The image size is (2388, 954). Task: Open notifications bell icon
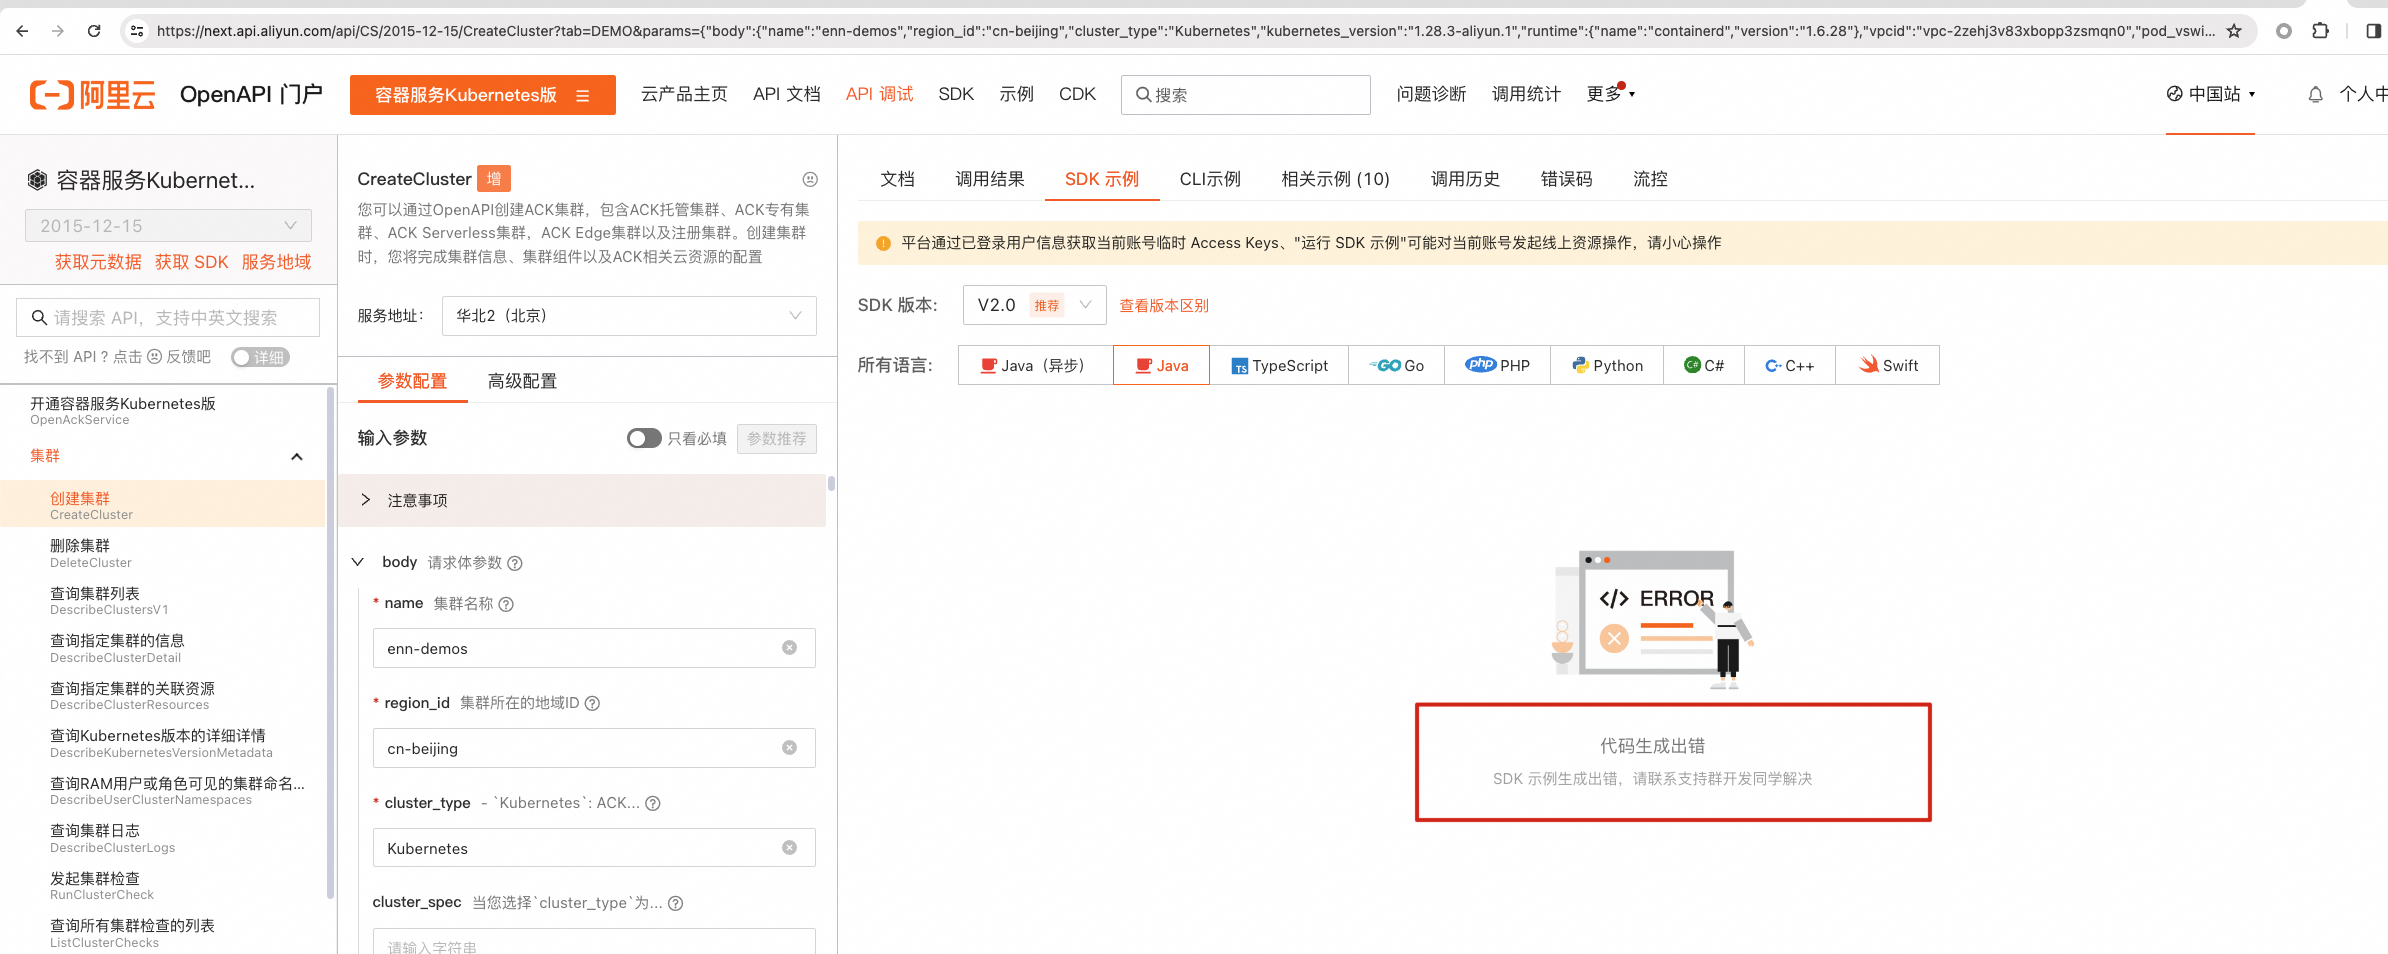click(x=2315, y=95)
